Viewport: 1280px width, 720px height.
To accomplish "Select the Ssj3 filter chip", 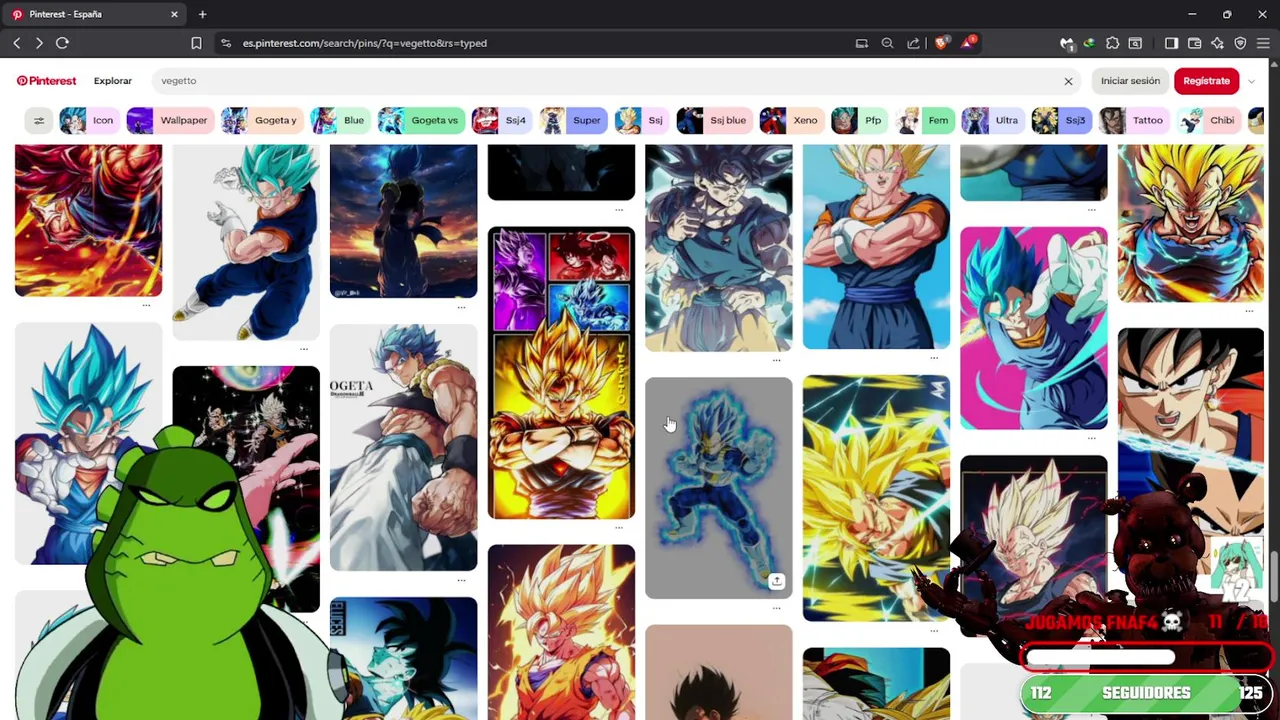I will pos(1062,120).
